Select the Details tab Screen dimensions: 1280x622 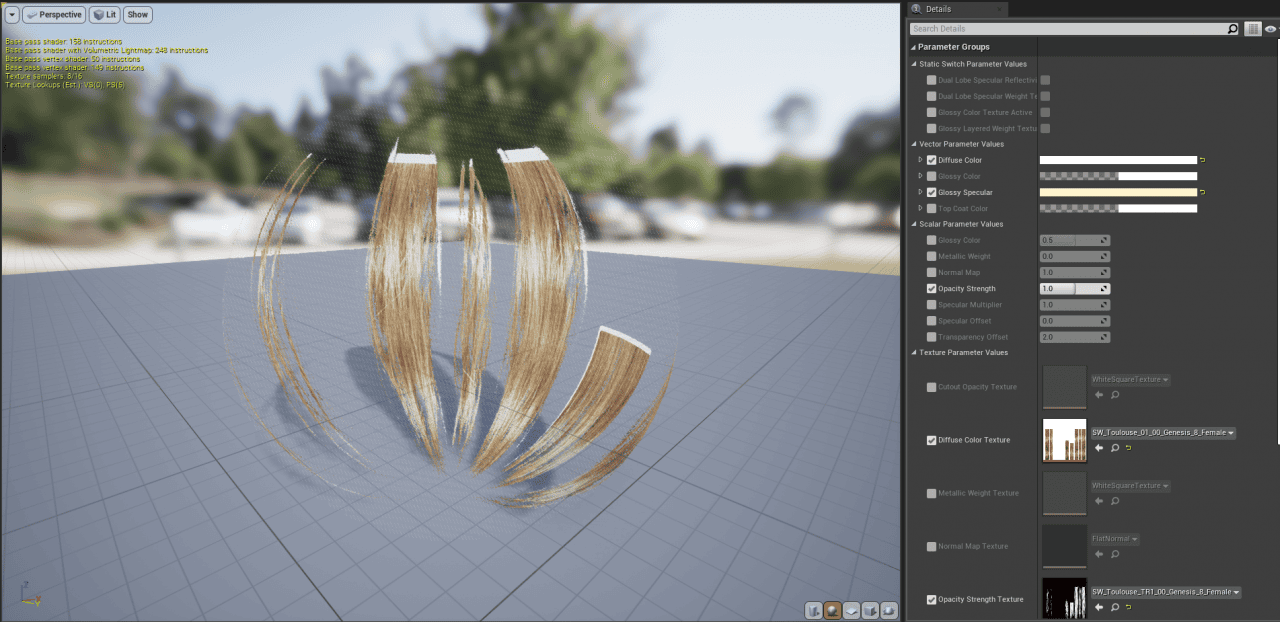[940, 8]
